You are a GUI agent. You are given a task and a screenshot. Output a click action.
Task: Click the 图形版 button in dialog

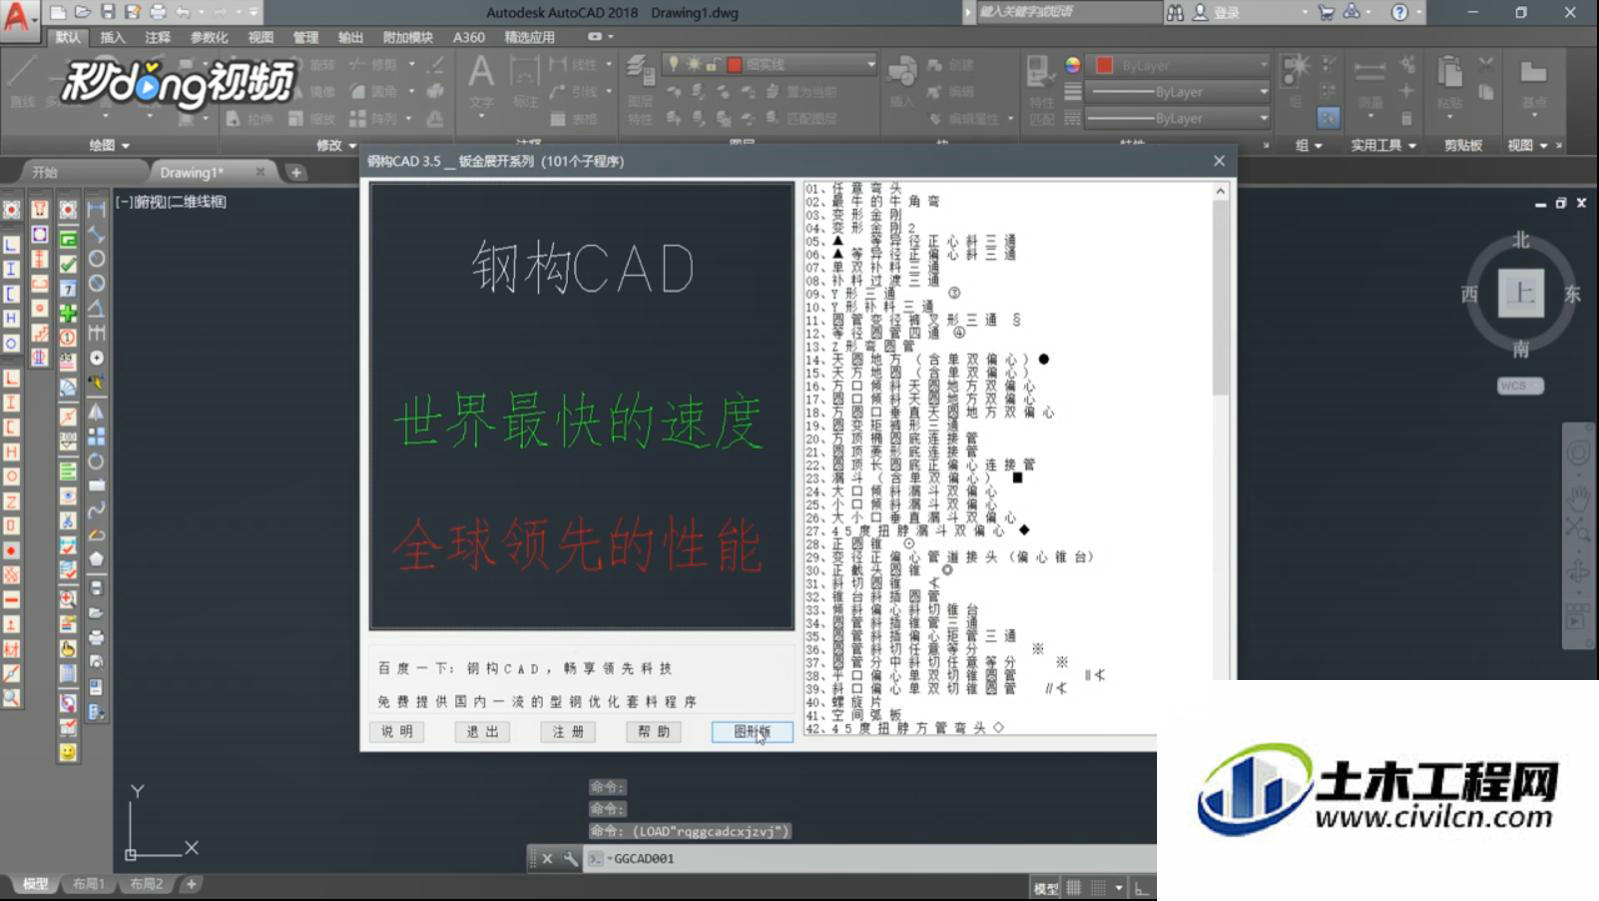[752, 731]
